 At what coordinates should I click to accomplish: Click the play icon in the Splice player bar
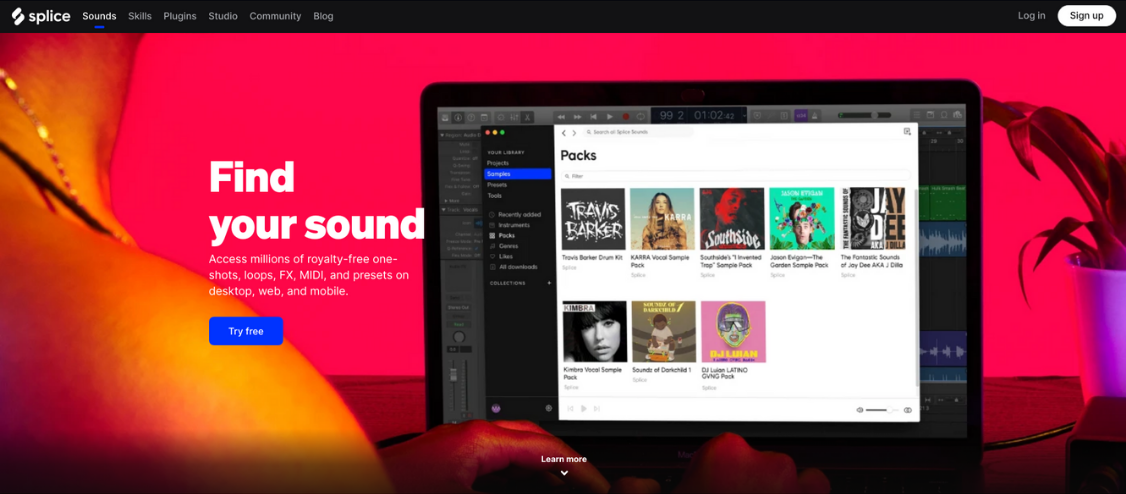coord(583,408)
